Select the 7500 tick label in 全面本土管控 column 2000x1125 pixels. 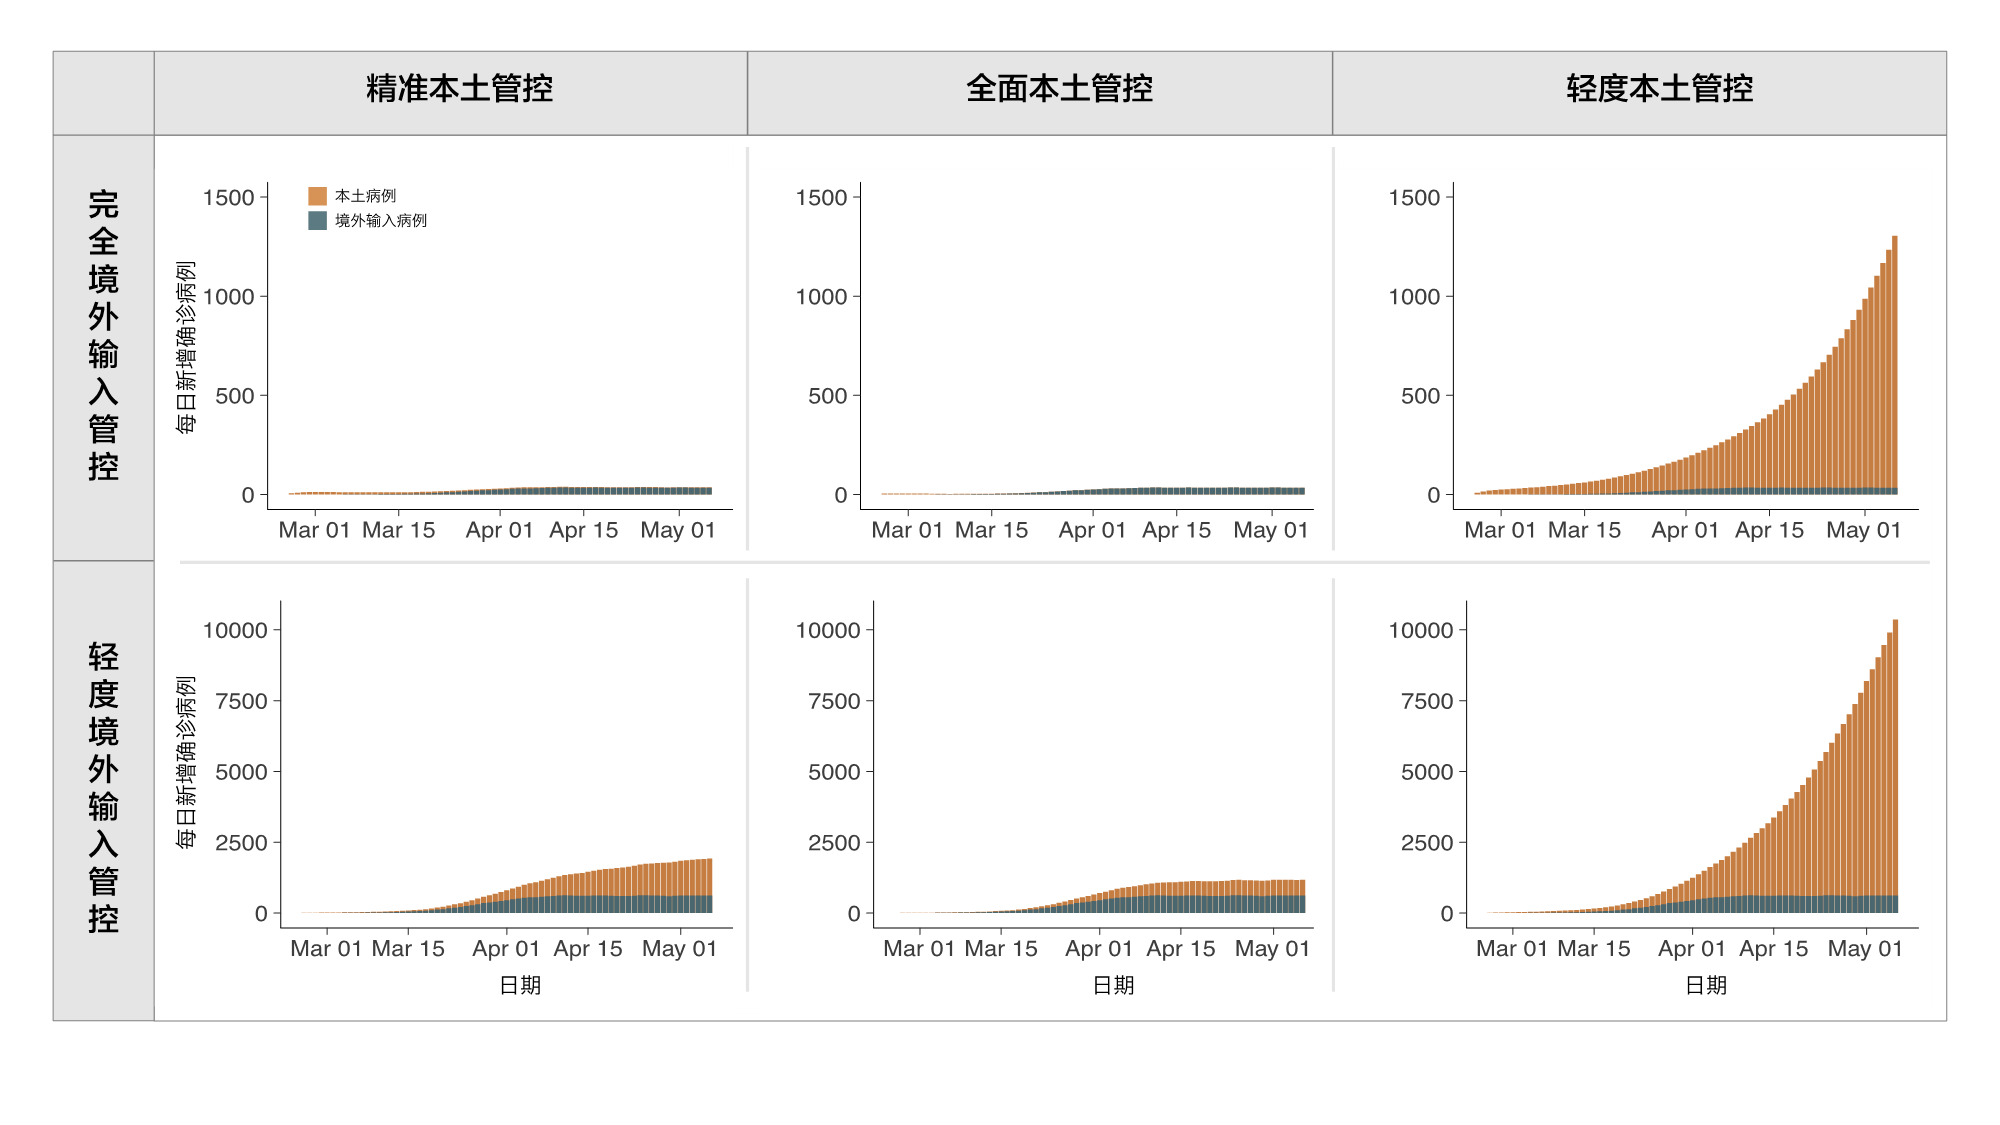click(834, 702)
